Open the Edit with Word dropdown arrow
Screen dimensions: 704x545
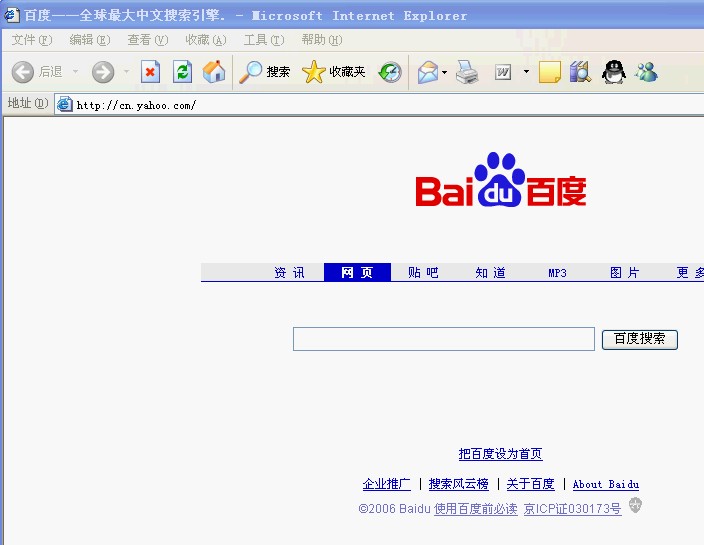526,72
